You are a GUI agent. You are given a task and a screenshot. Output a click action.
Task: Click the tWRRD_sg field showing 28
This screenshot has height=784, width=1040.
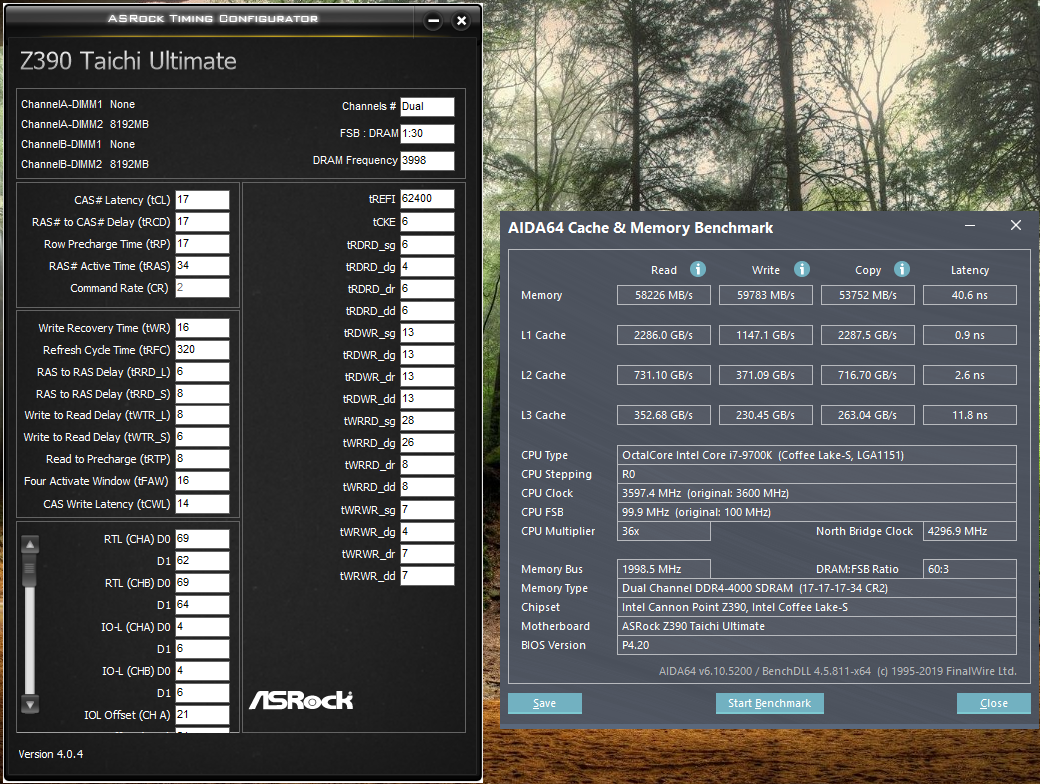point(427,421)
